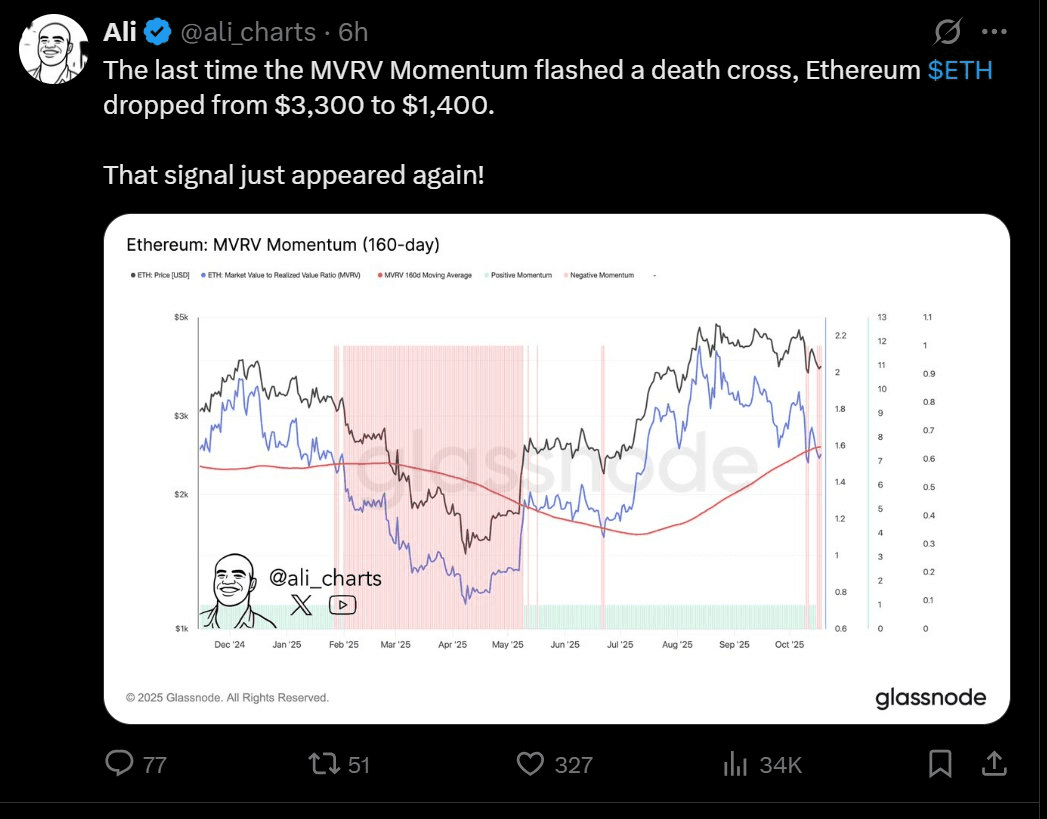Open view analytics bar-chart icon

click(x=736, y=764)
